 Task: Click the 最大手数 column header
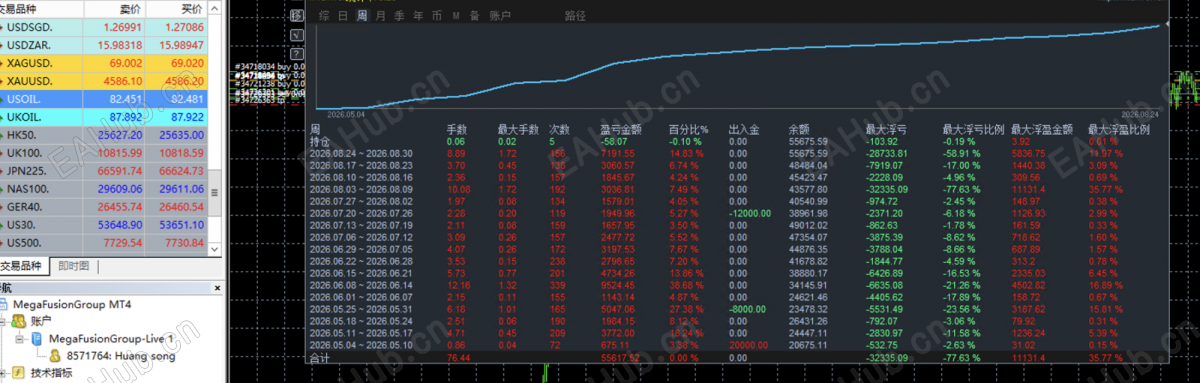pos(518,129)
